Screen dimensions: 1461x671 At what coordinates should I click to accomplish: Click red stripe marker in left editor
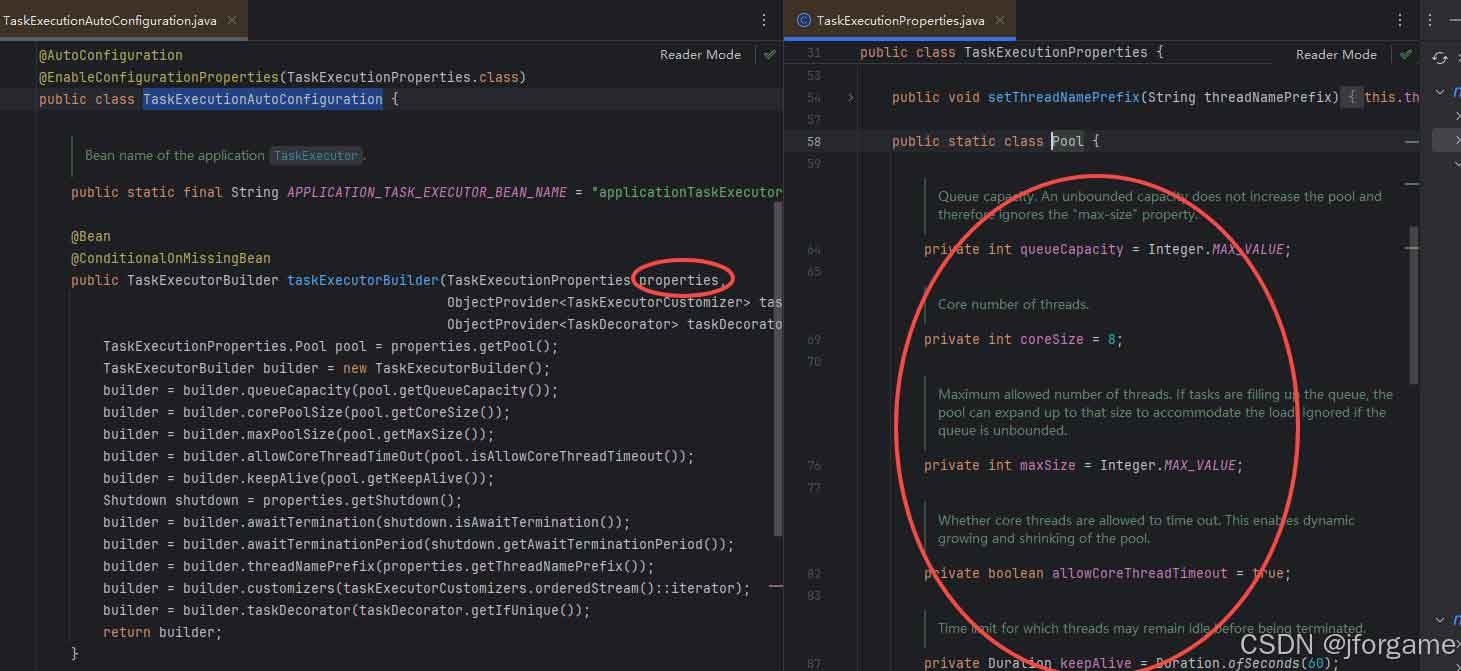tap(776, 588)
